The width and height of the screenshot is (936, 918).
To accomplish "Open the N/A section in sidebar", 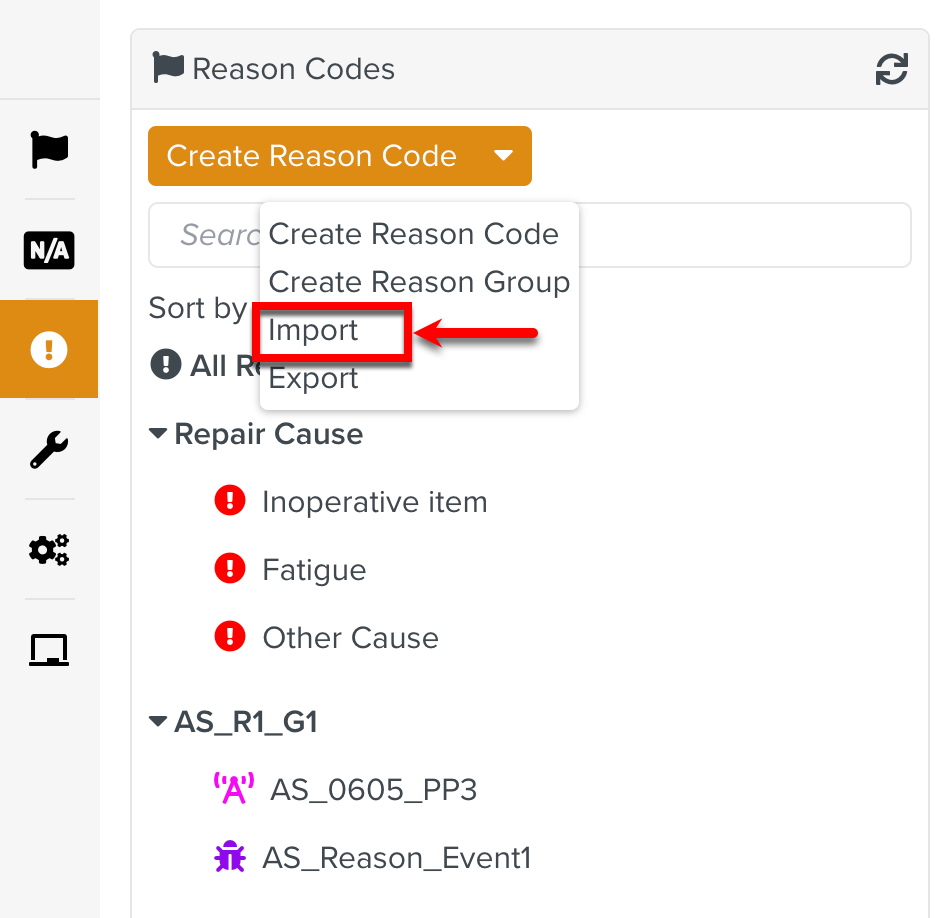I will (49, 250).
